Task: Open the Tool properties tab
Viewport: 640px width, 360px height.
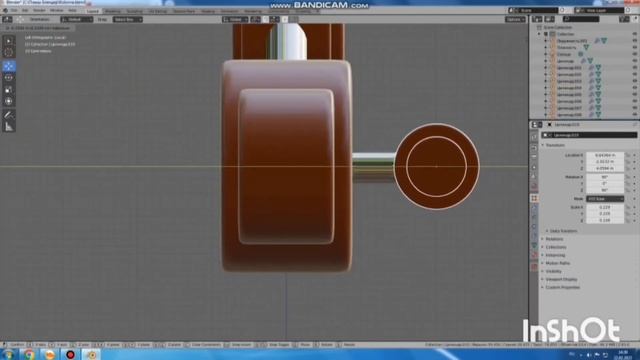Action: 534,137
